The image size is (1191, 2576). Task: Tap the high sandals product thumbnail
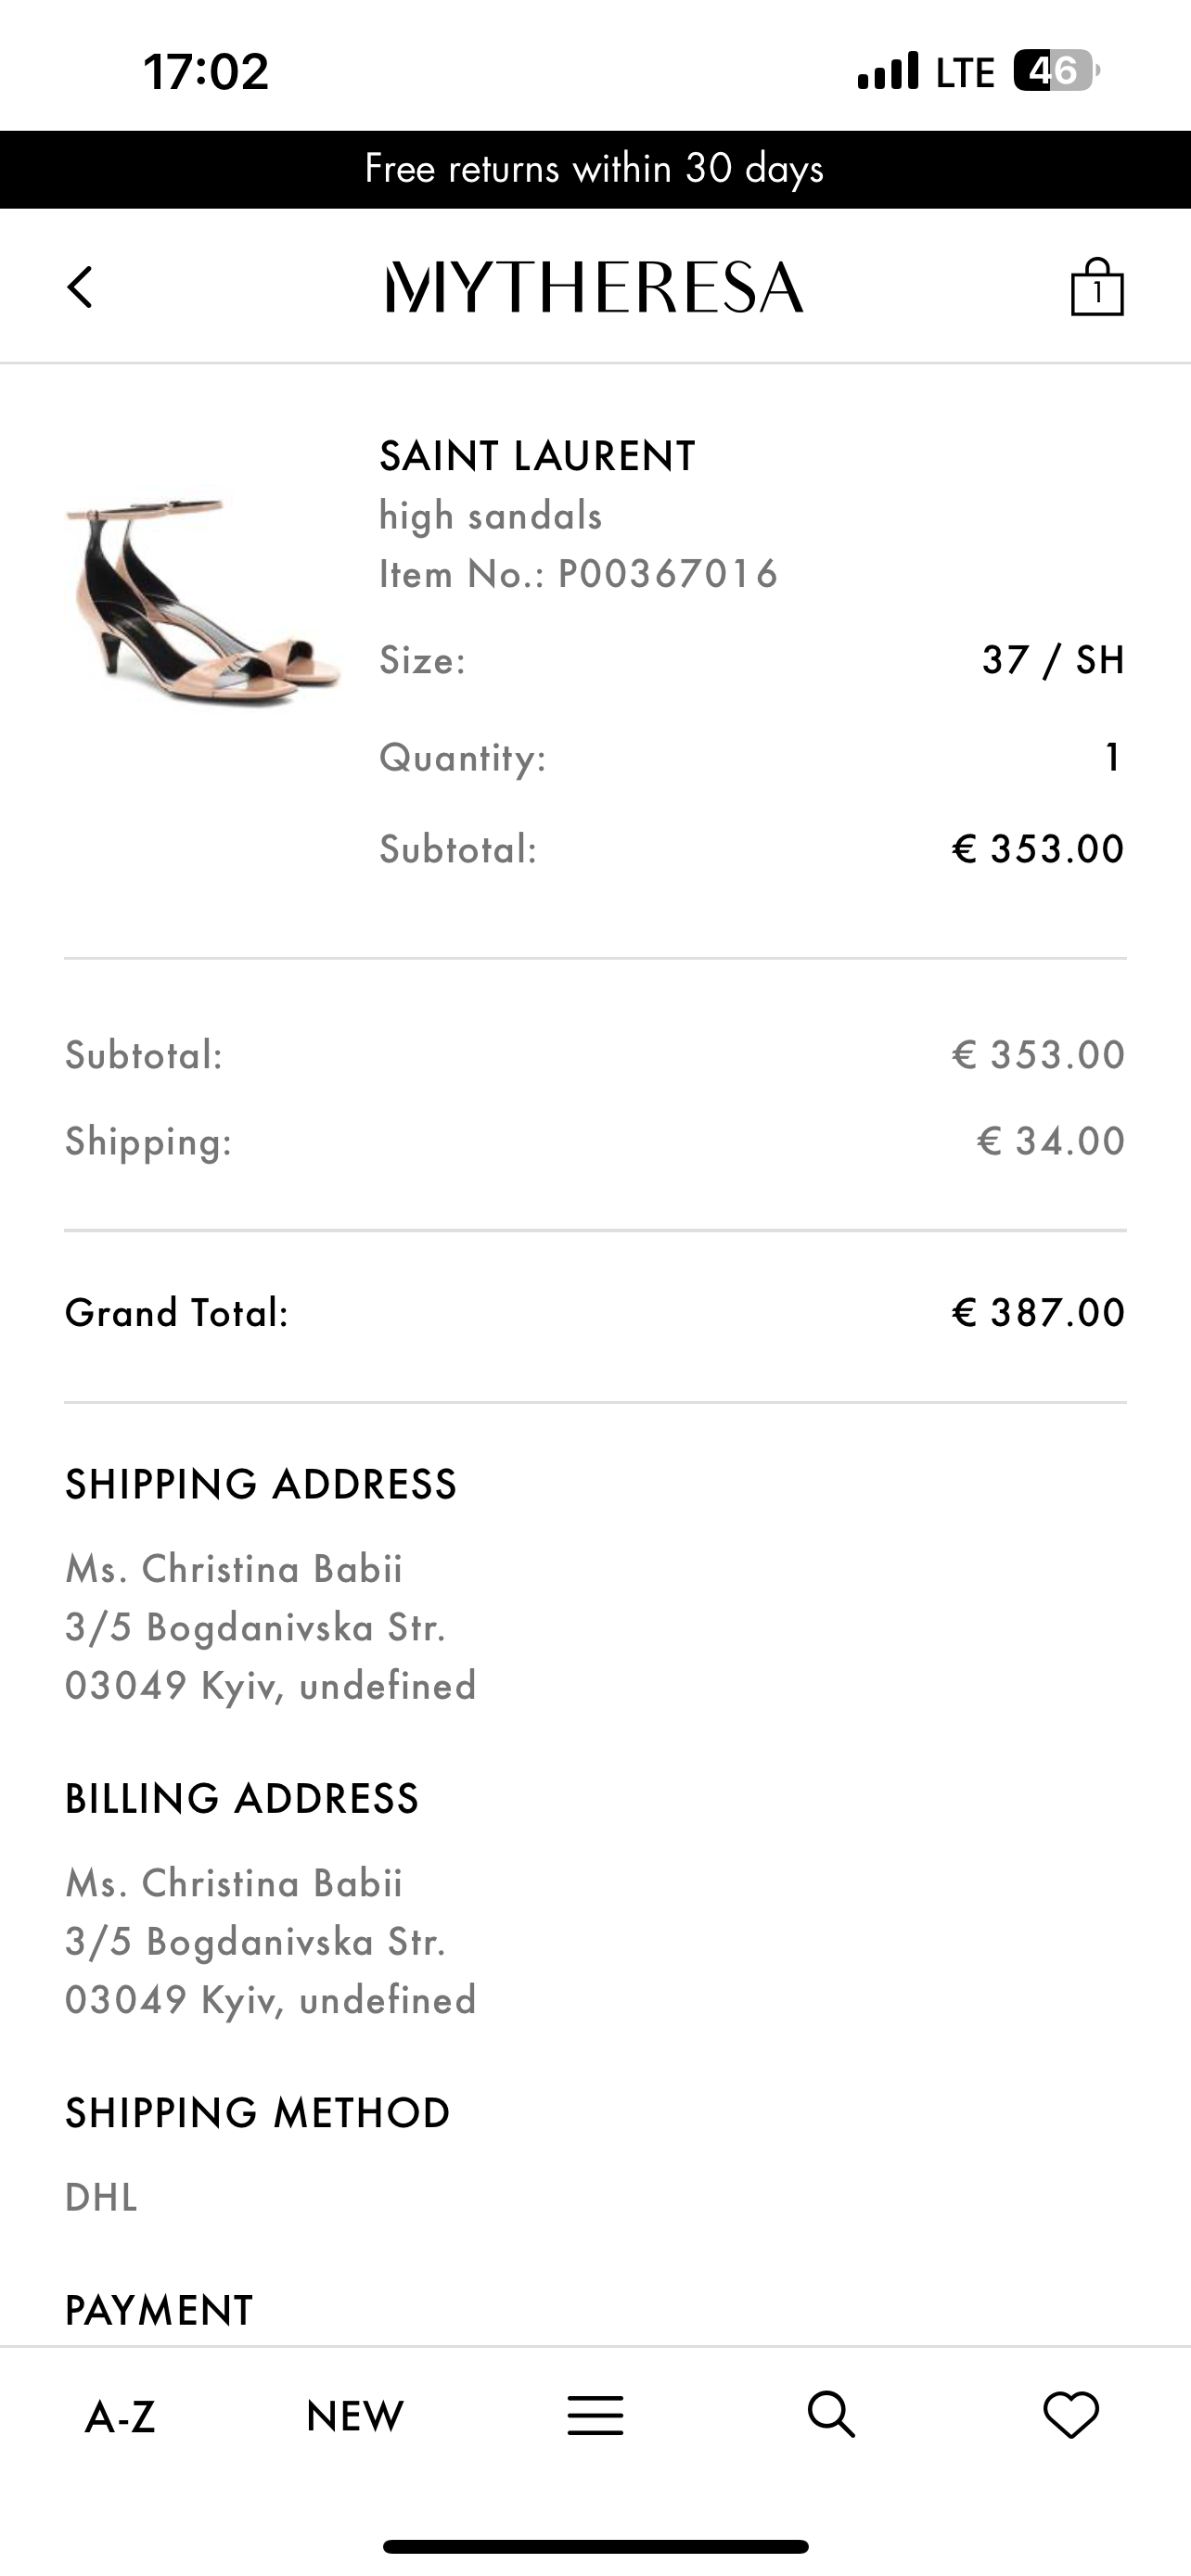click(x=203, y=600)
